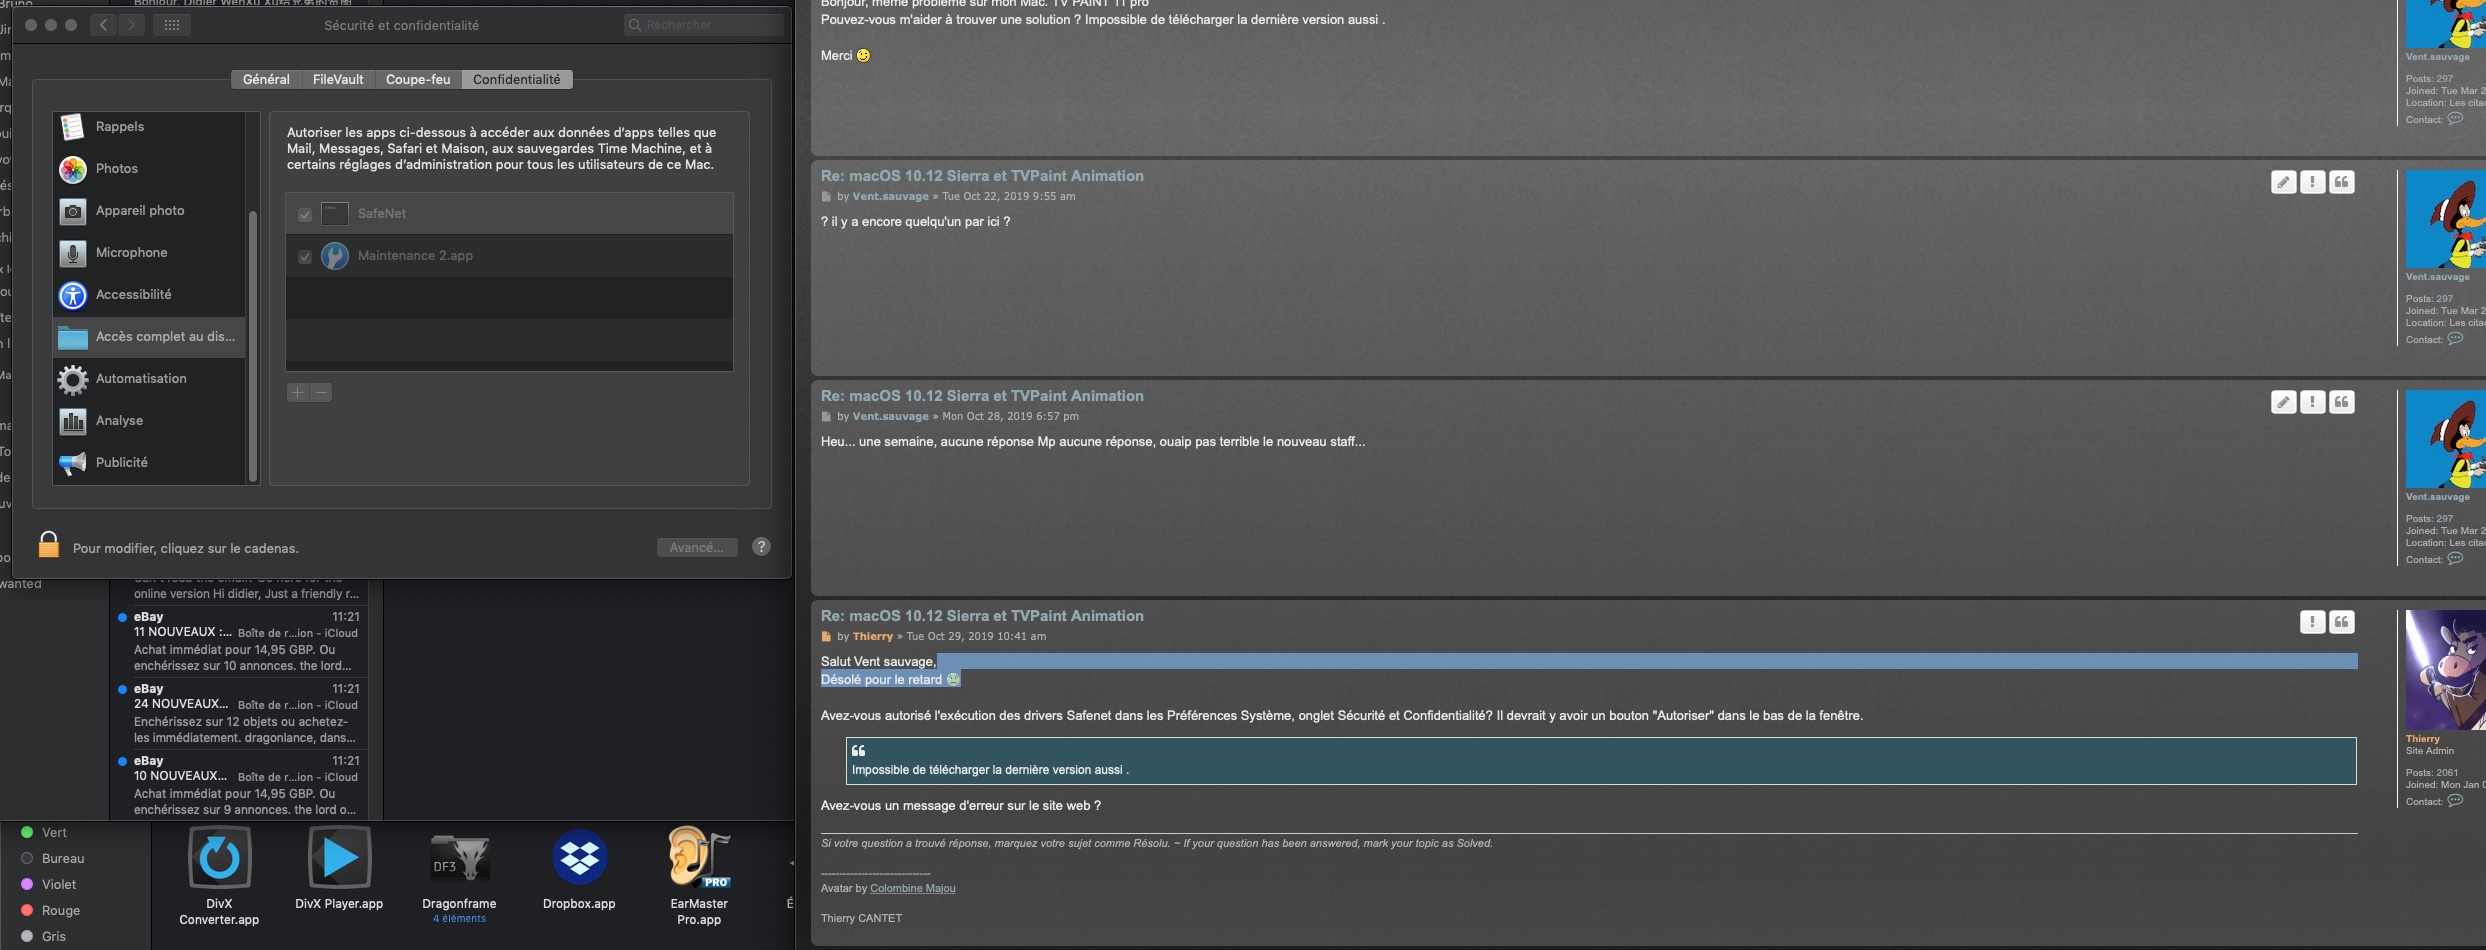Select Rappels in the privacy list
2486x950 pixels.
pos(149,127)
